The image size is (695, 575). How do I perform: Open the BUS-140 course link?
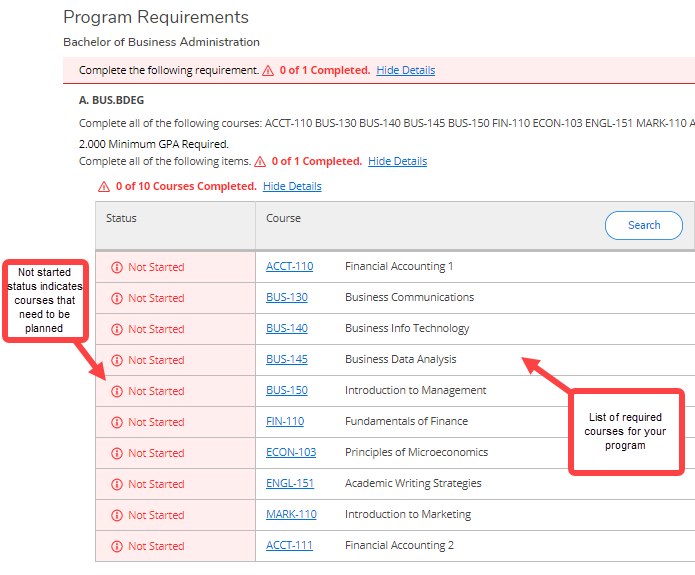(287, 329)
